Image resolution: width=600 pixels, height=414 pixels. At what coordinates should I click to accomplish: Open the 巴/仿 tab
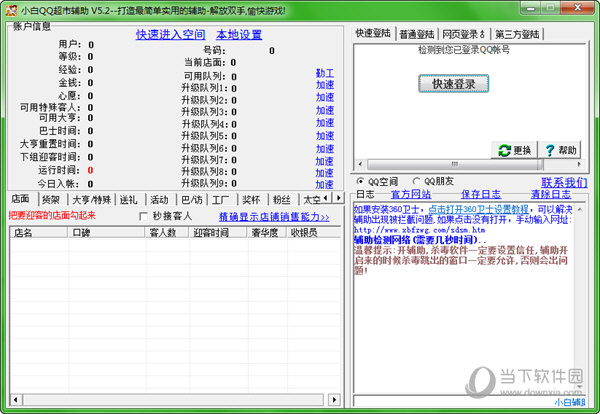[192, 200]
